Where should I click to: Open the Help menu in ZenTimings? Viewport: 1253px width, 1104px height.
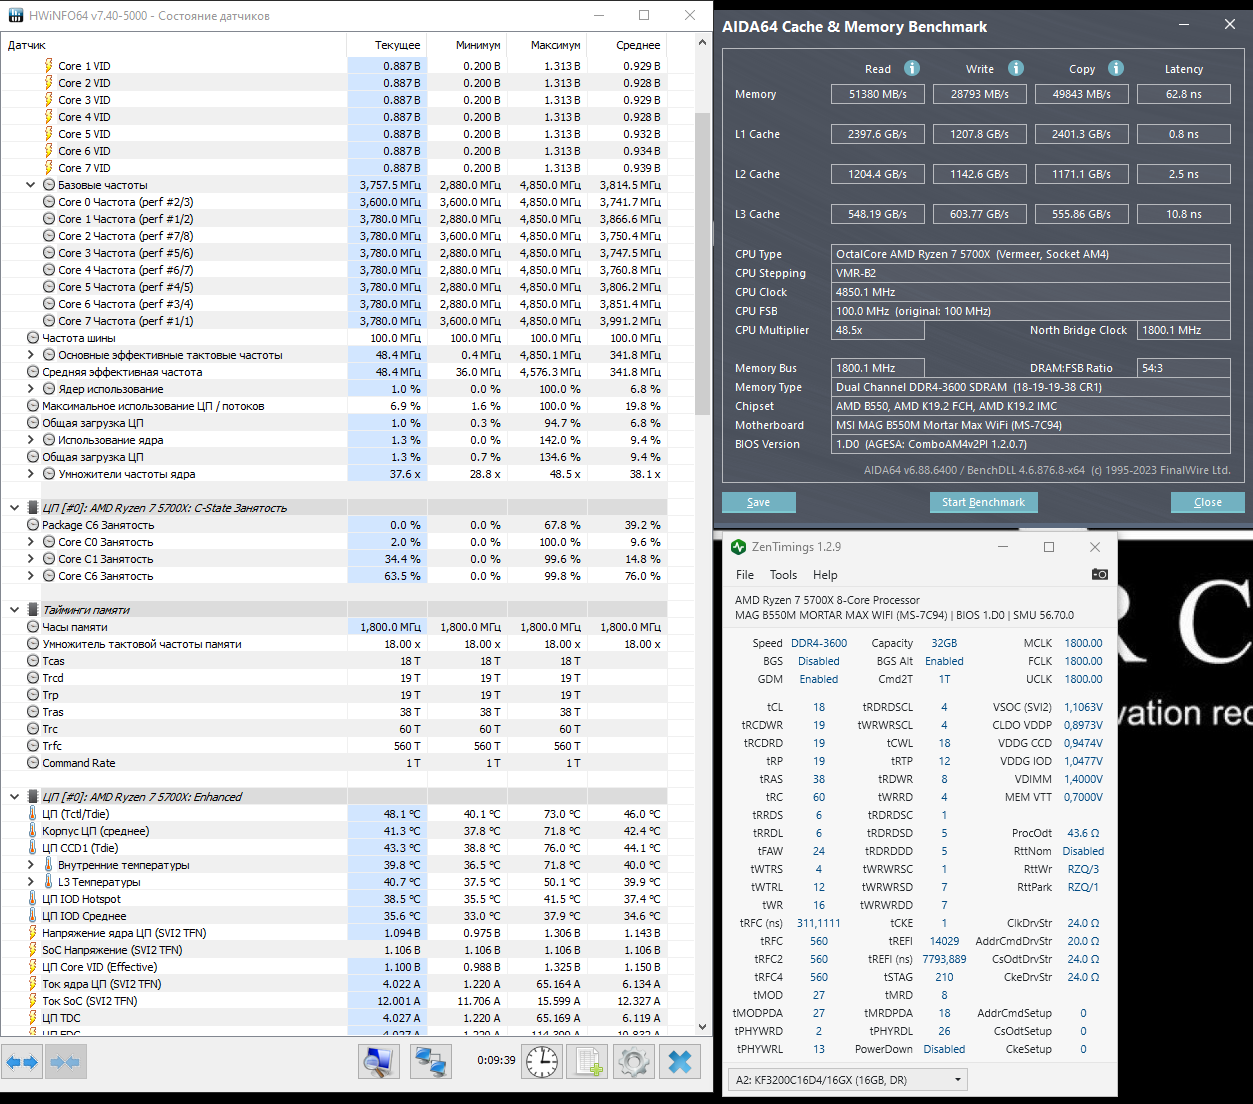click(x=825, y=575)
